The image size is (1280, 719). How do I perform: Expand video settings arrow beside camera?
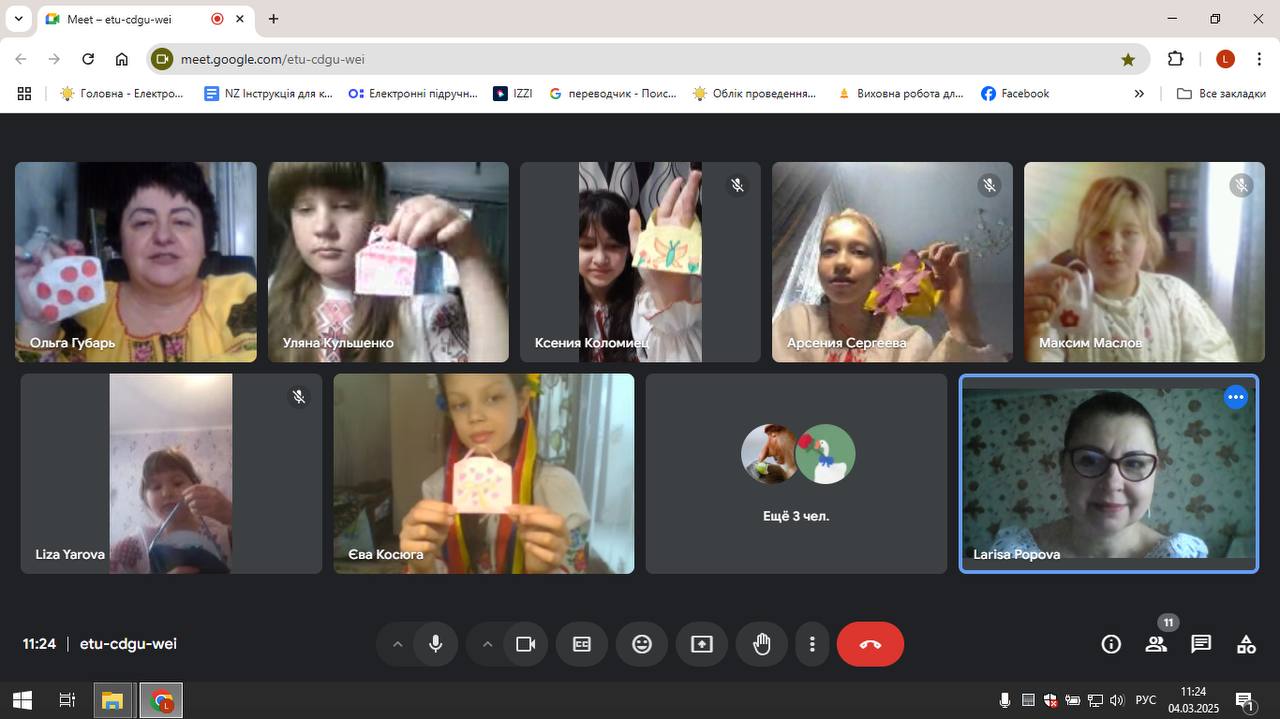point(487,644)
